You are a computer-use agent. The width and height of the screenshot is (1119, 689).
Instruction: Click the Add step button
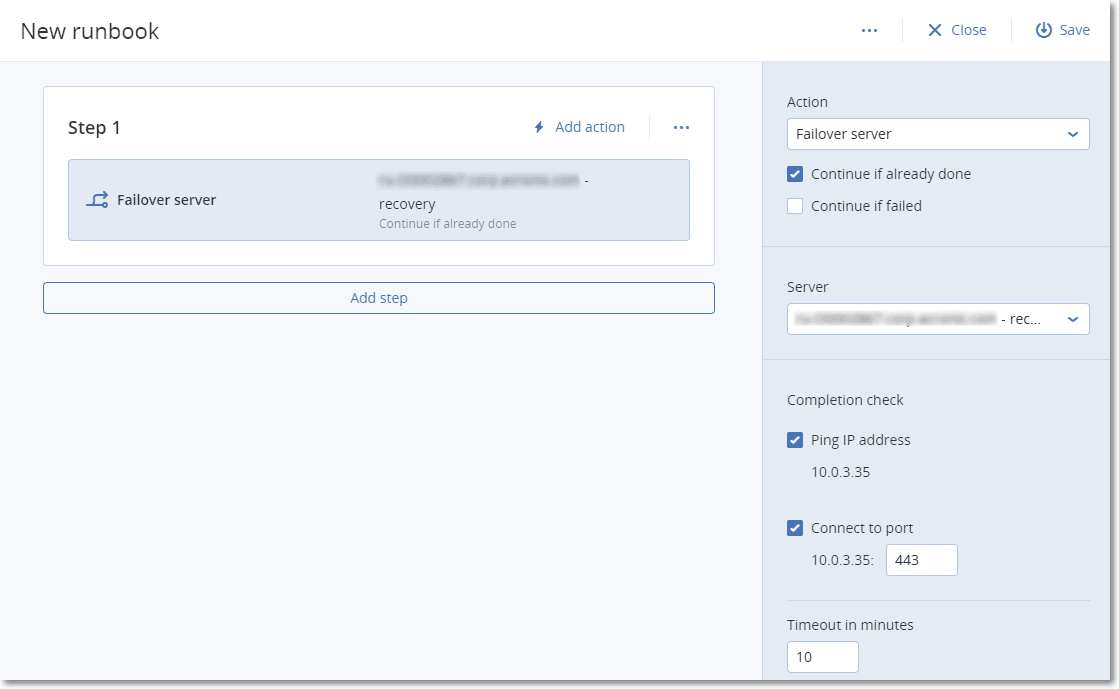click(378, 297)
